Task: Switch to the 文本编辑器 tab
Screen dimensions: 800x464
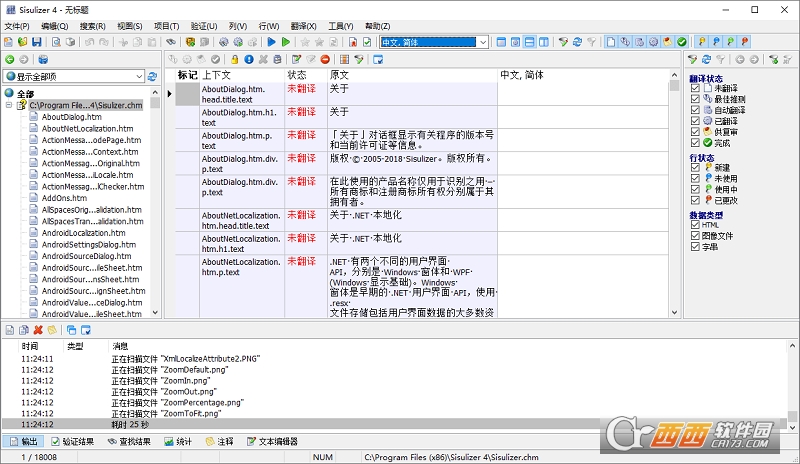Action: click(x=272, y=442)
